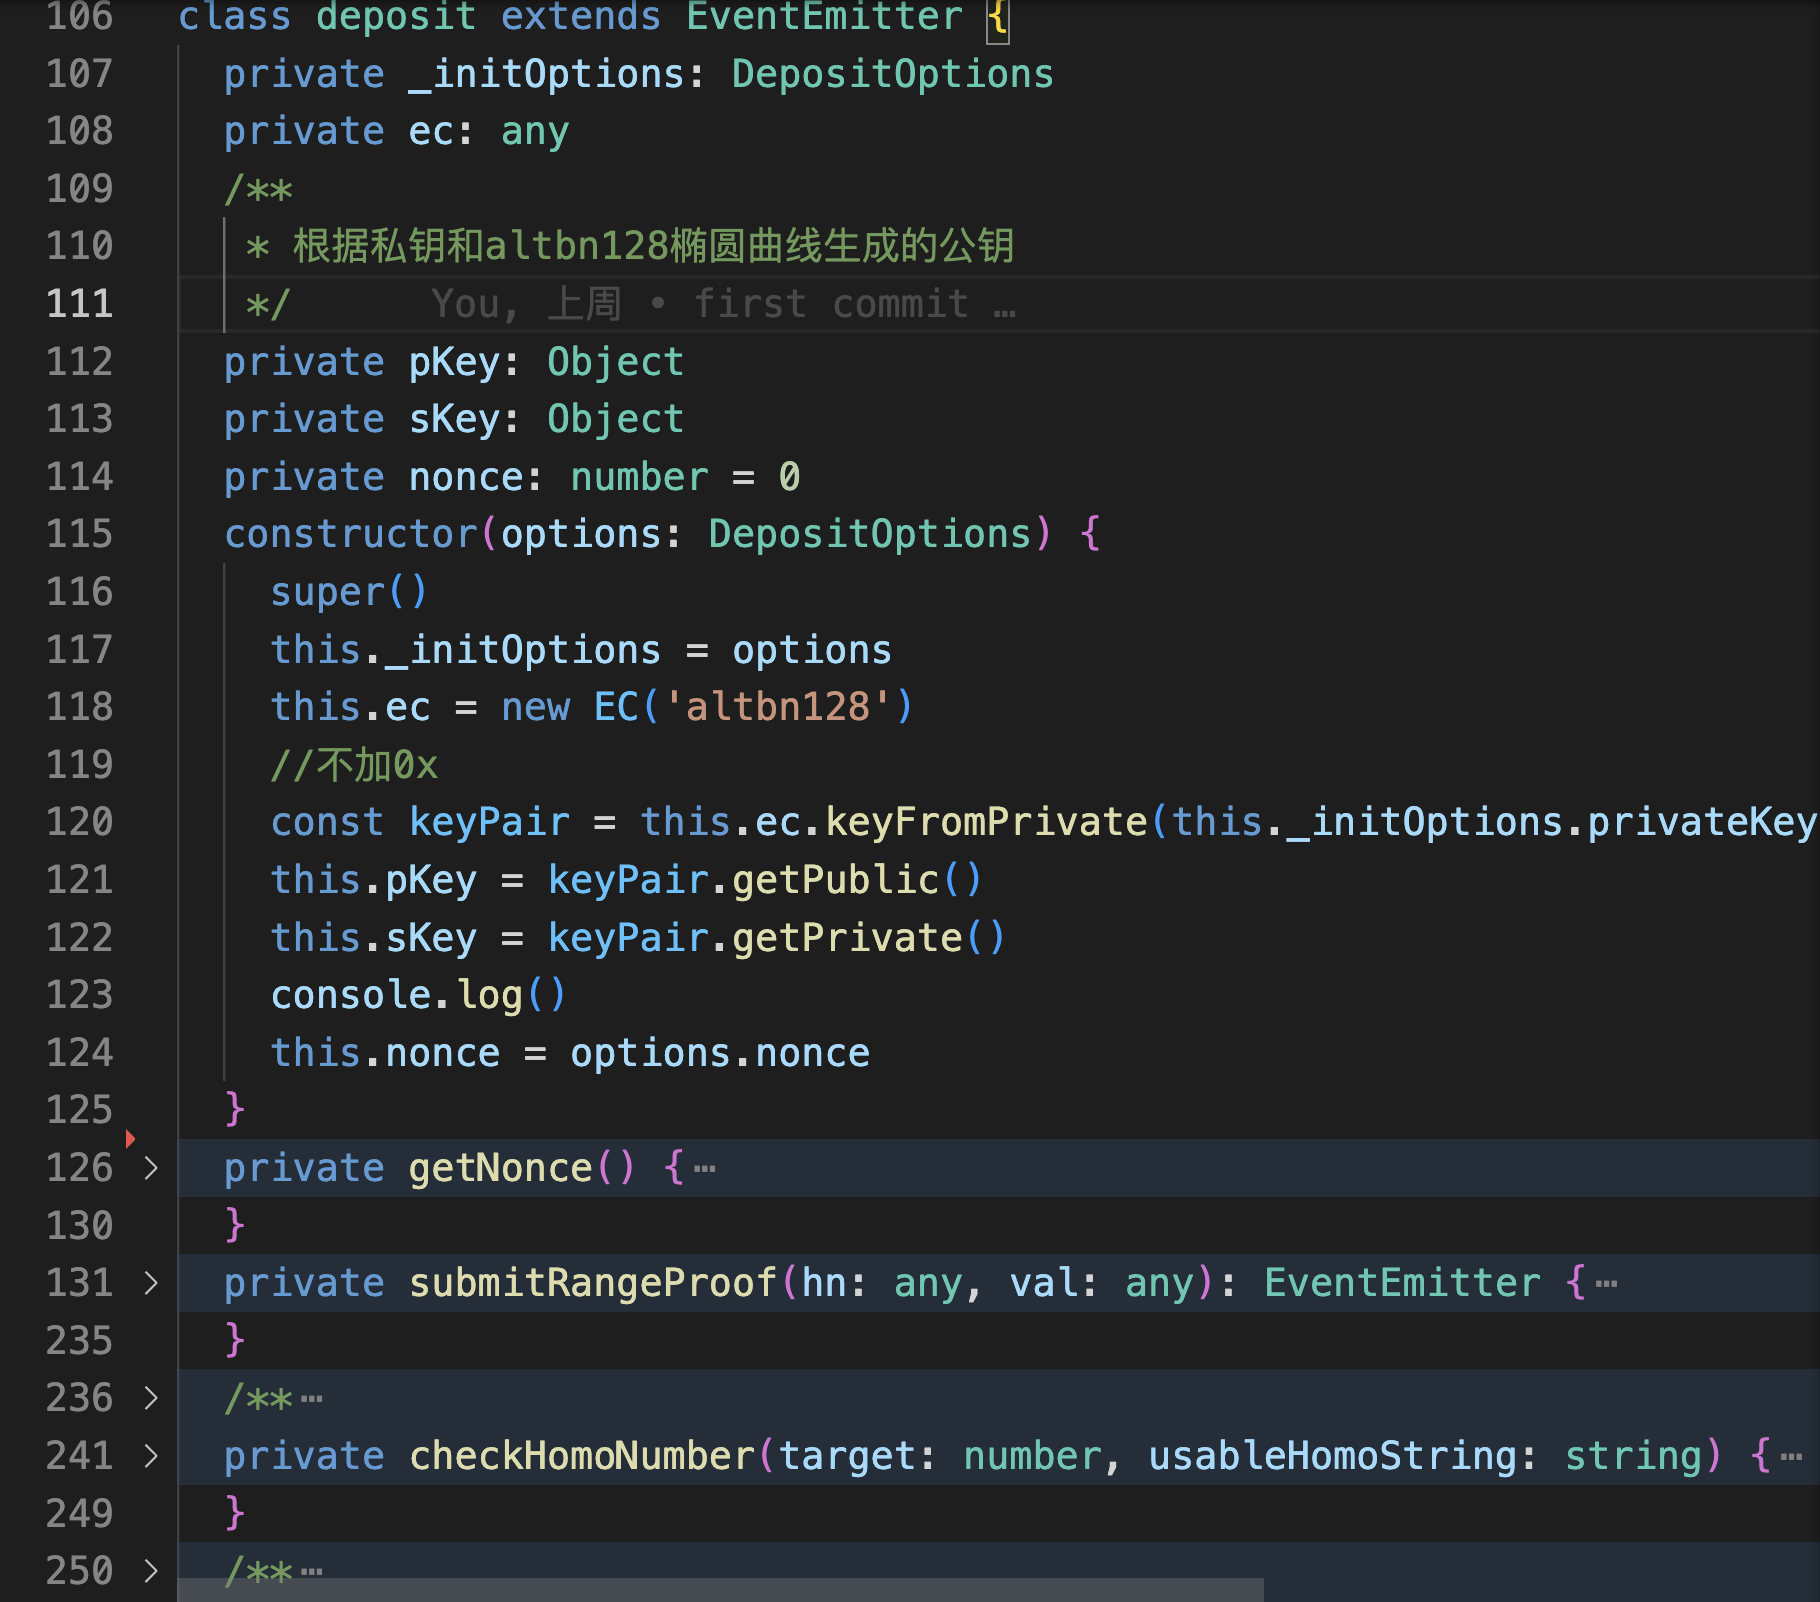Click the deposit class name
This screenshot has height=1602, width=1820.
point(396,17)
